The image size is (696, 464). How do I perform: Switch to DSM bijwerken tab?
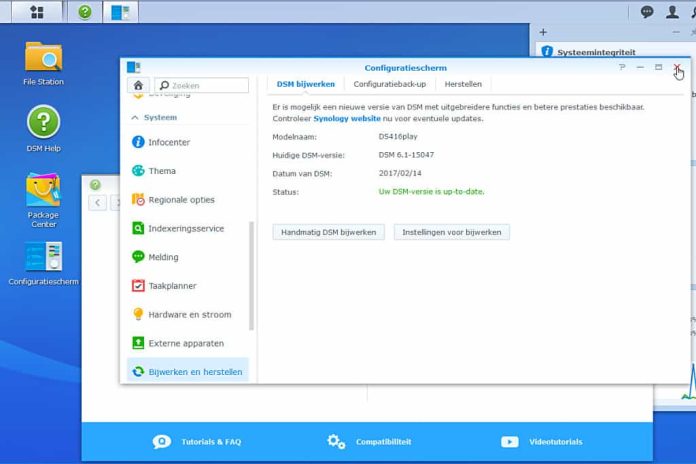[306, 84]
